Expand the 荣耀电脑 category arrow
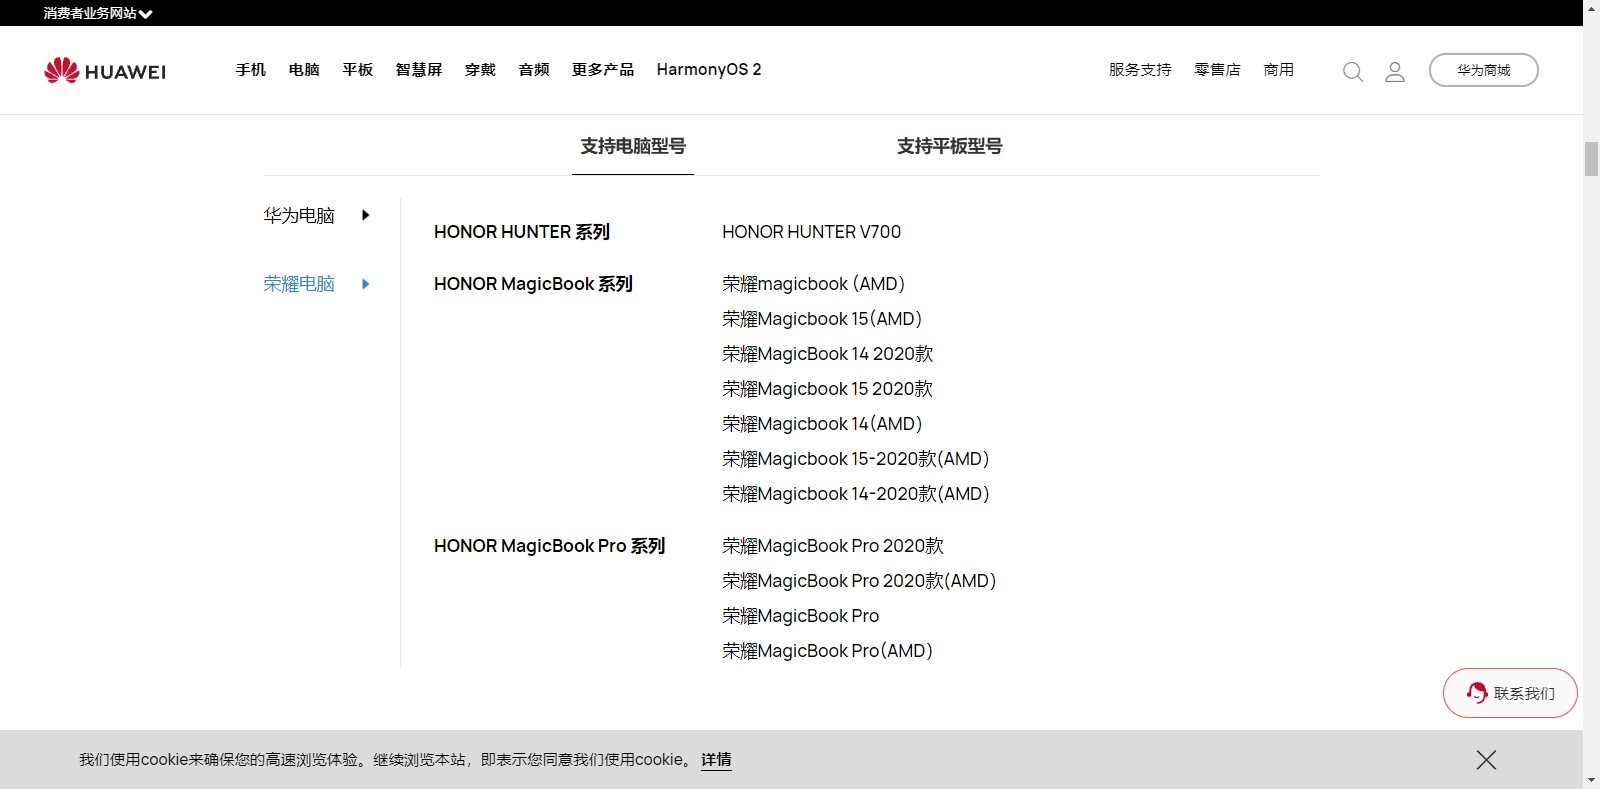Viewport: 1600px width, 789px height. pos(366,284)
